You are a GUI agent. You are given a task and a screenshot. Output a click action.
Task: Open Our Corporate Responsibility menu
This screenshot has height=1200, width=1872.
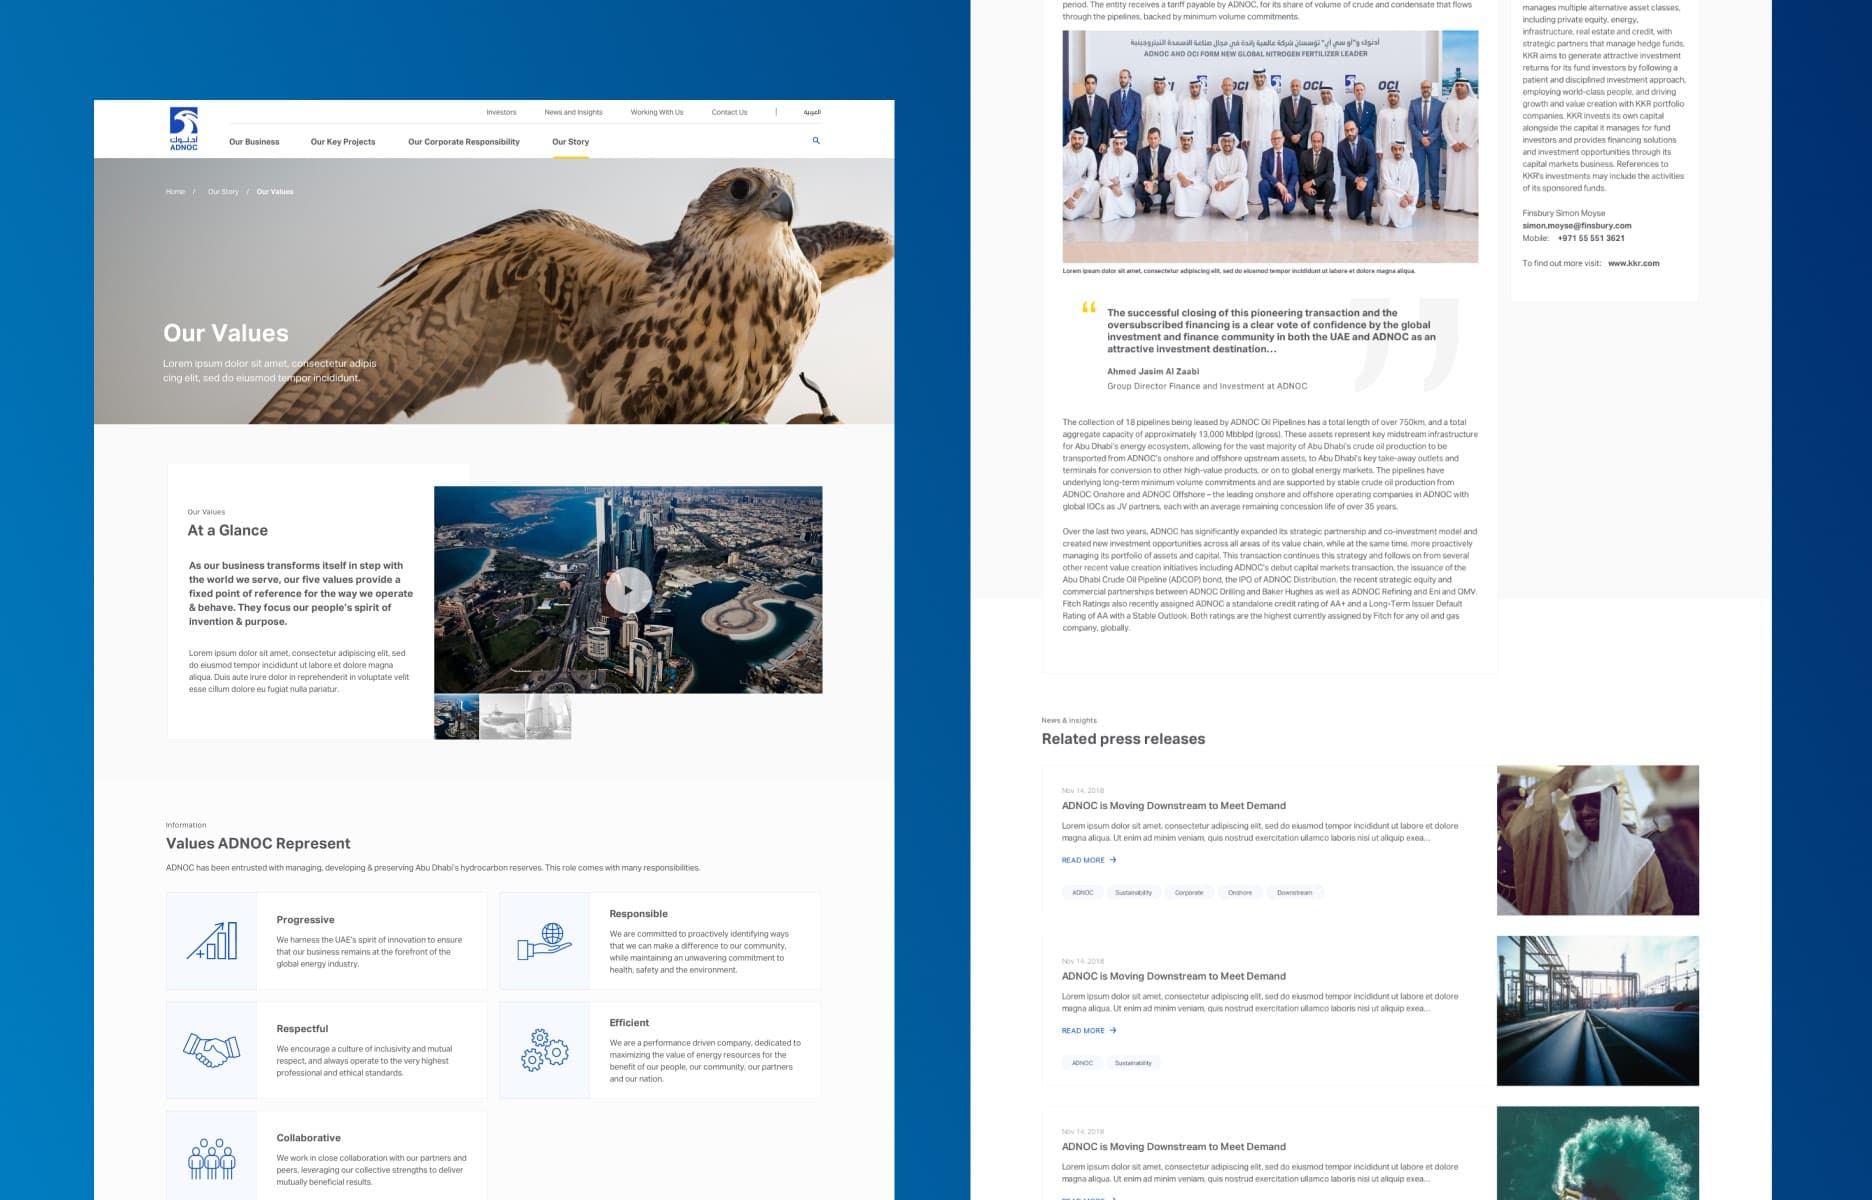point(464,142)
